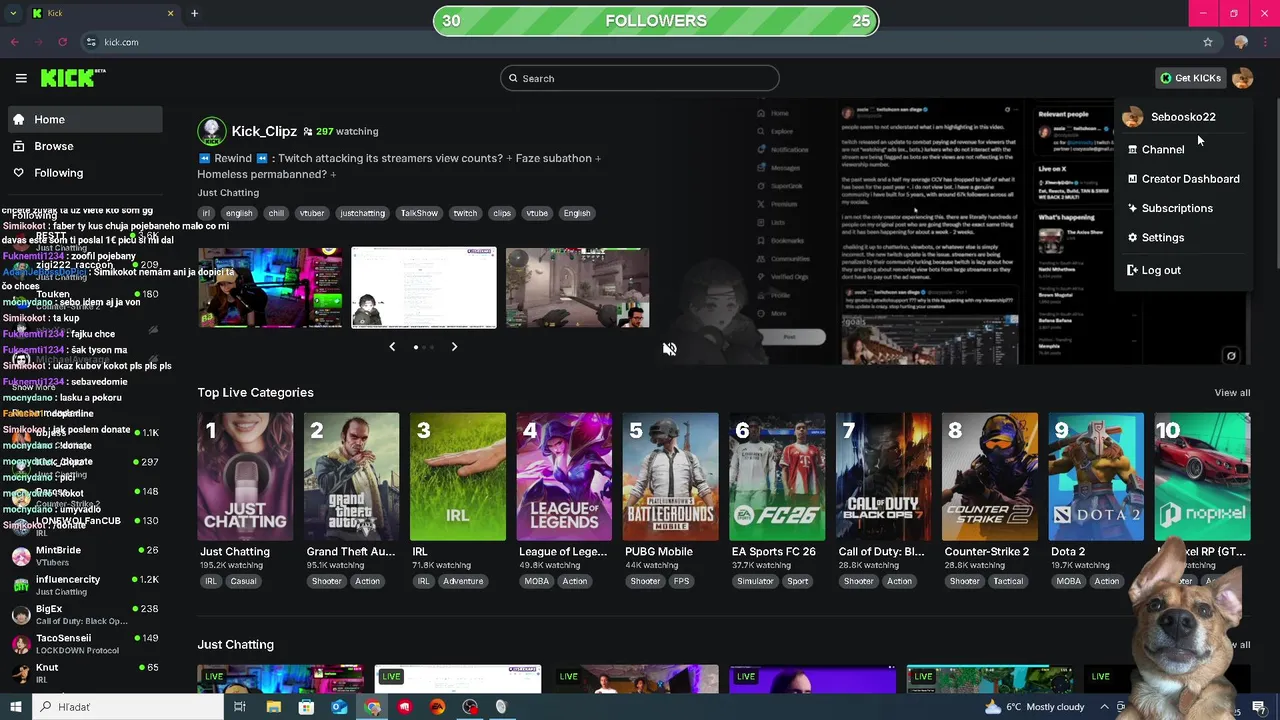Click the FPS tag under PUBG Mobile

coord(681,581)
